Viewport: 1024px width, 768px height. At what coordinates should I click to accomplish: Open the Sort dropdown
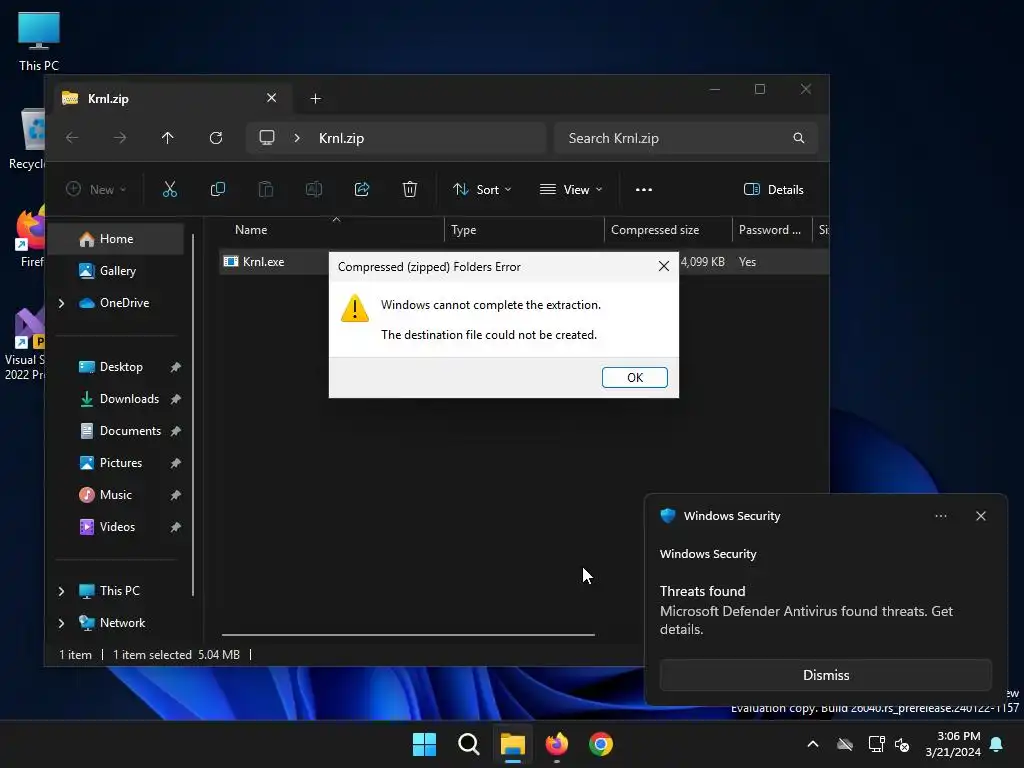482,189
